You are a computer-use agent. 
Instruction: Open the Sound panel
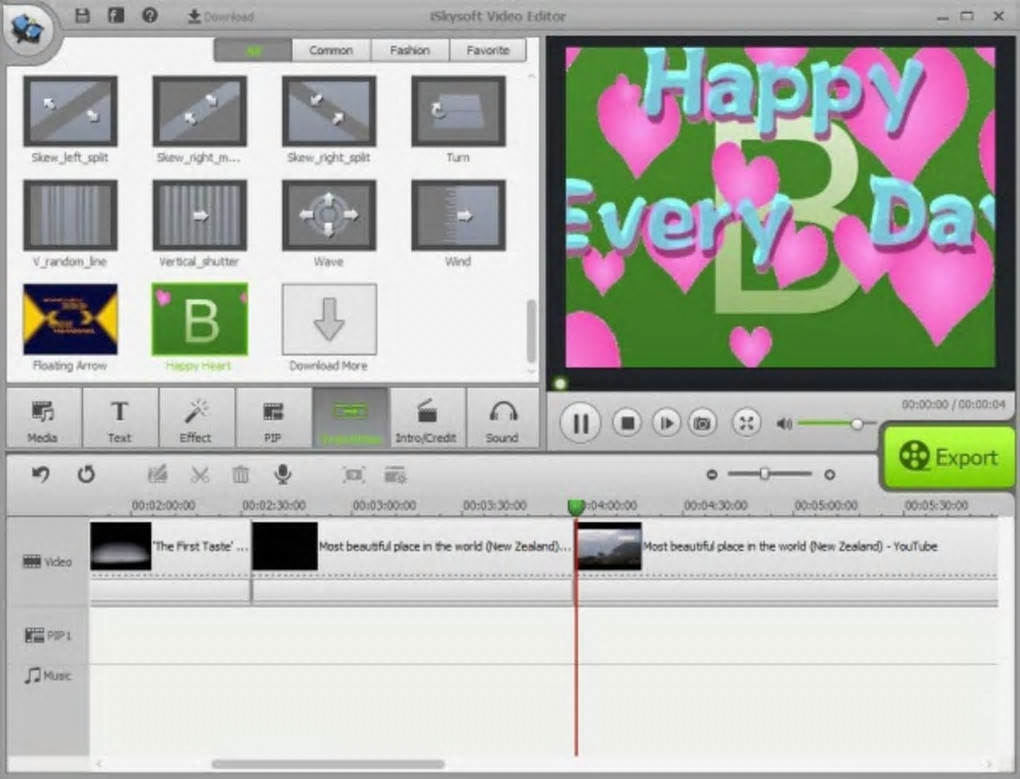[x=501, y=420]
